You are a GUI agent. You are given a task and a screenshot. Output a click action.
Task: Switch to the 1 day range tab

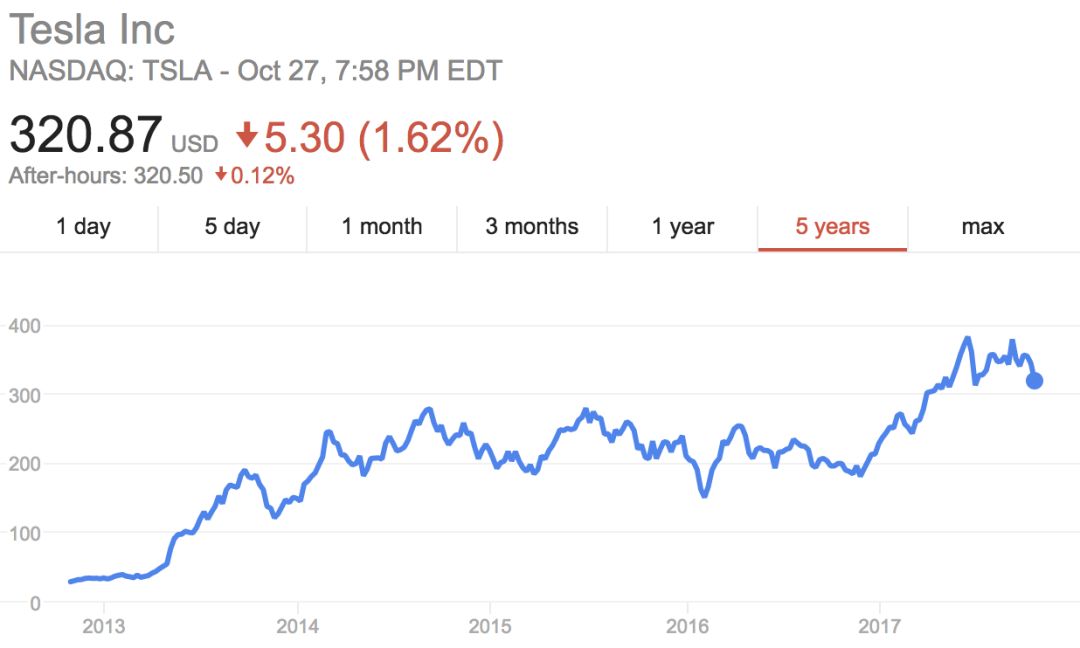tap(83, 227)
